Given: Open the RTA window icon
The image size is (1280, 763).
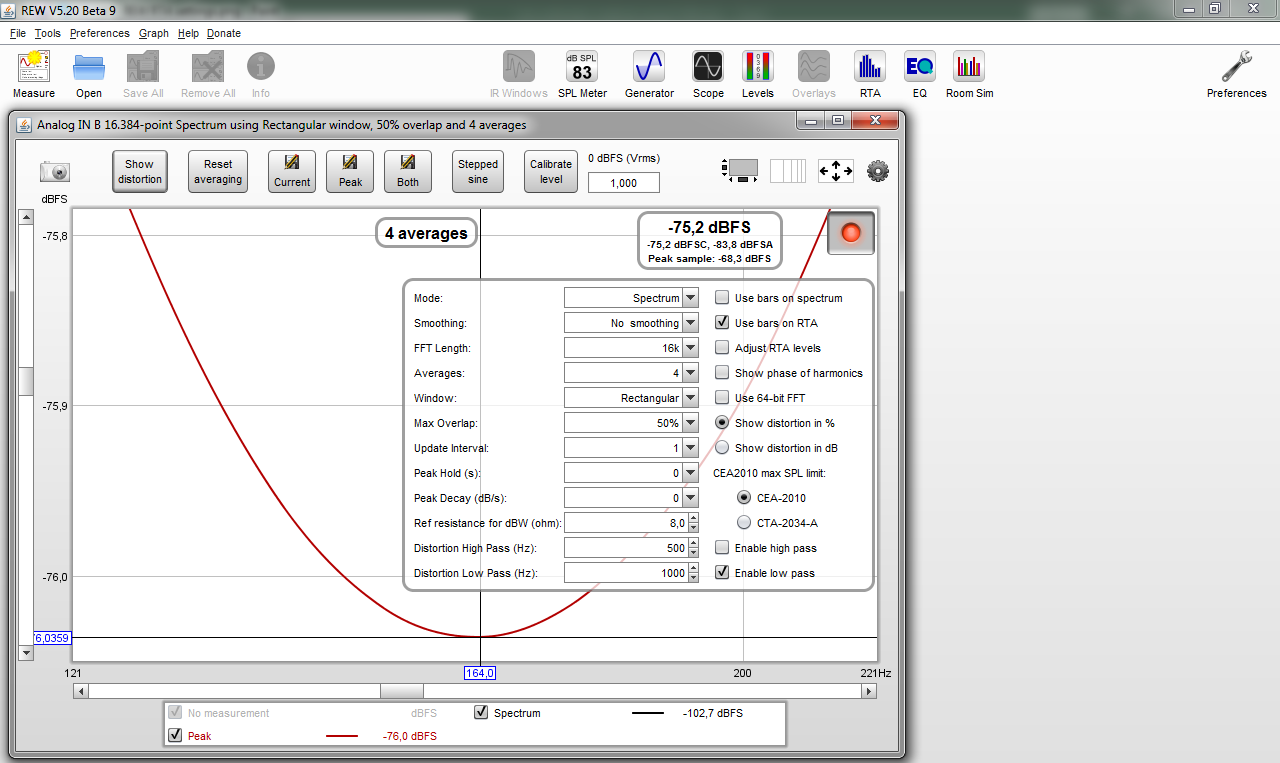Looking at the screenshot, I should [870, 67].
